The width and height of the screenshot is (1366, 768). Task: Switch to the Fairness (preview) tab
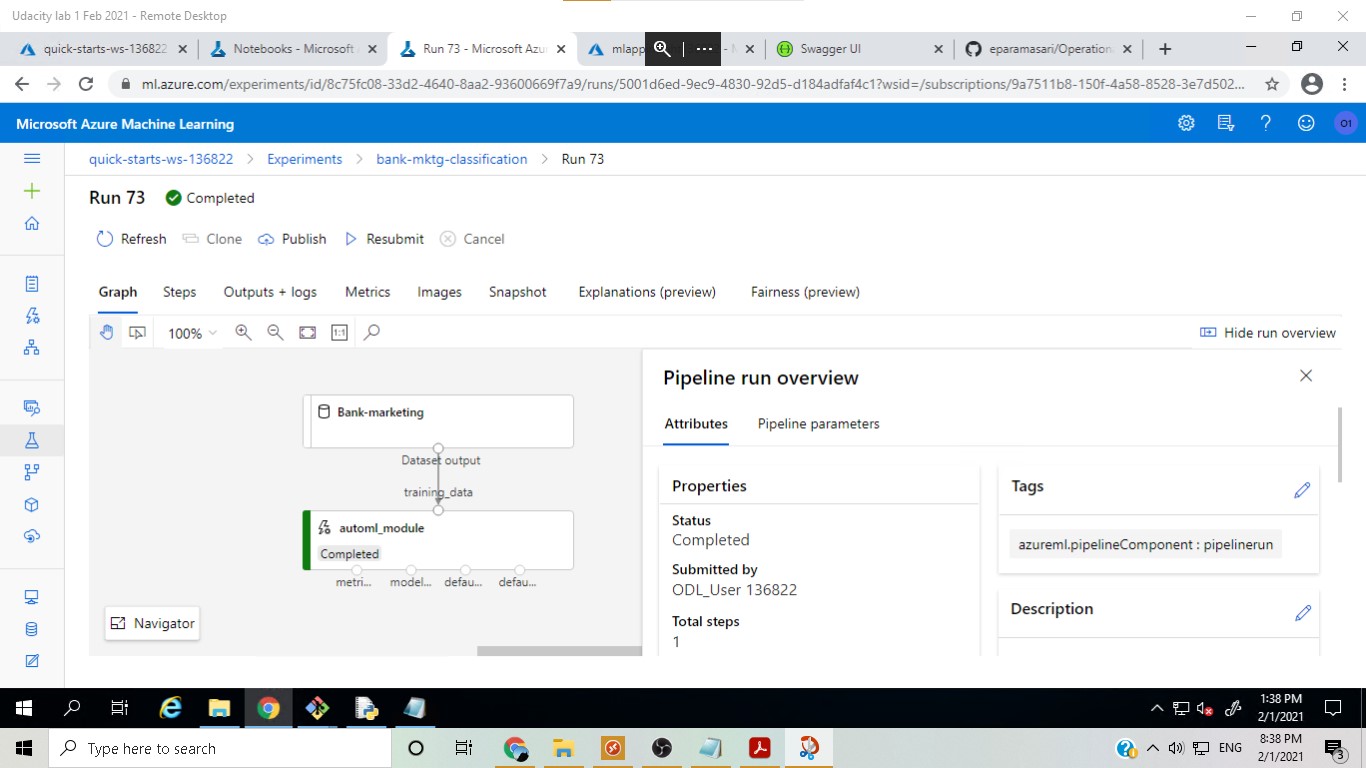click(x=805, y=292)
